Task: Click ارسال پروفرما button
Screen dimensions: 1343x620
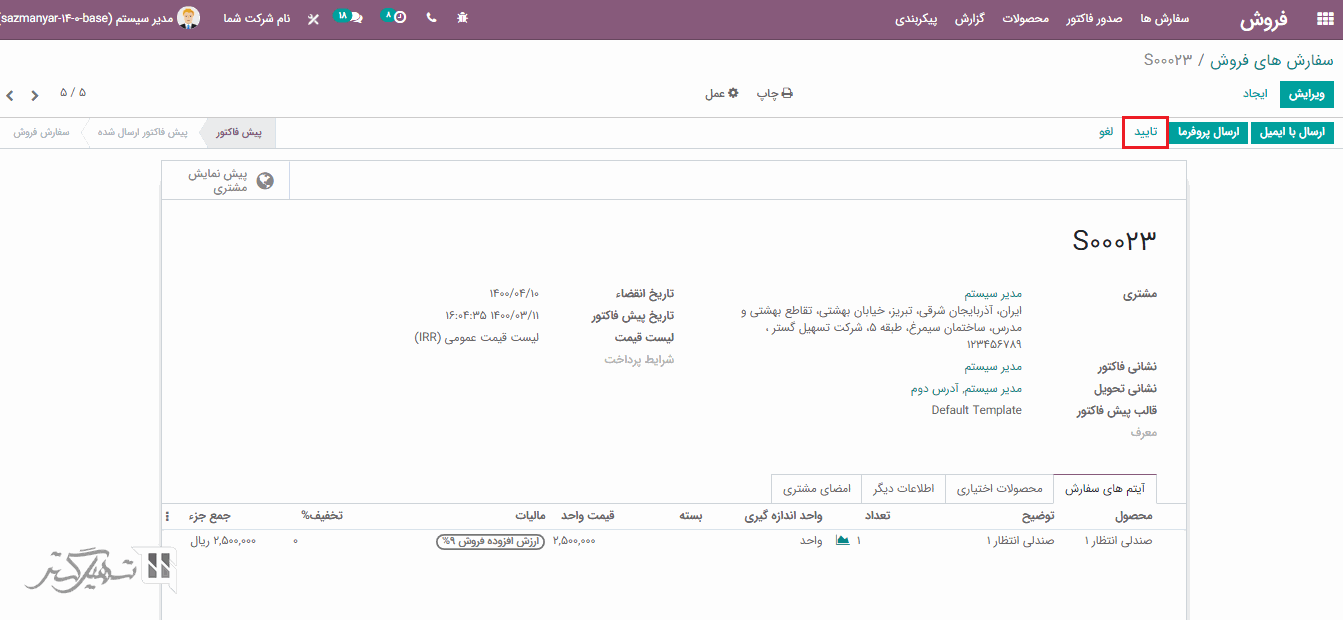Action: pyautogui.click(x=1208, y=132)
